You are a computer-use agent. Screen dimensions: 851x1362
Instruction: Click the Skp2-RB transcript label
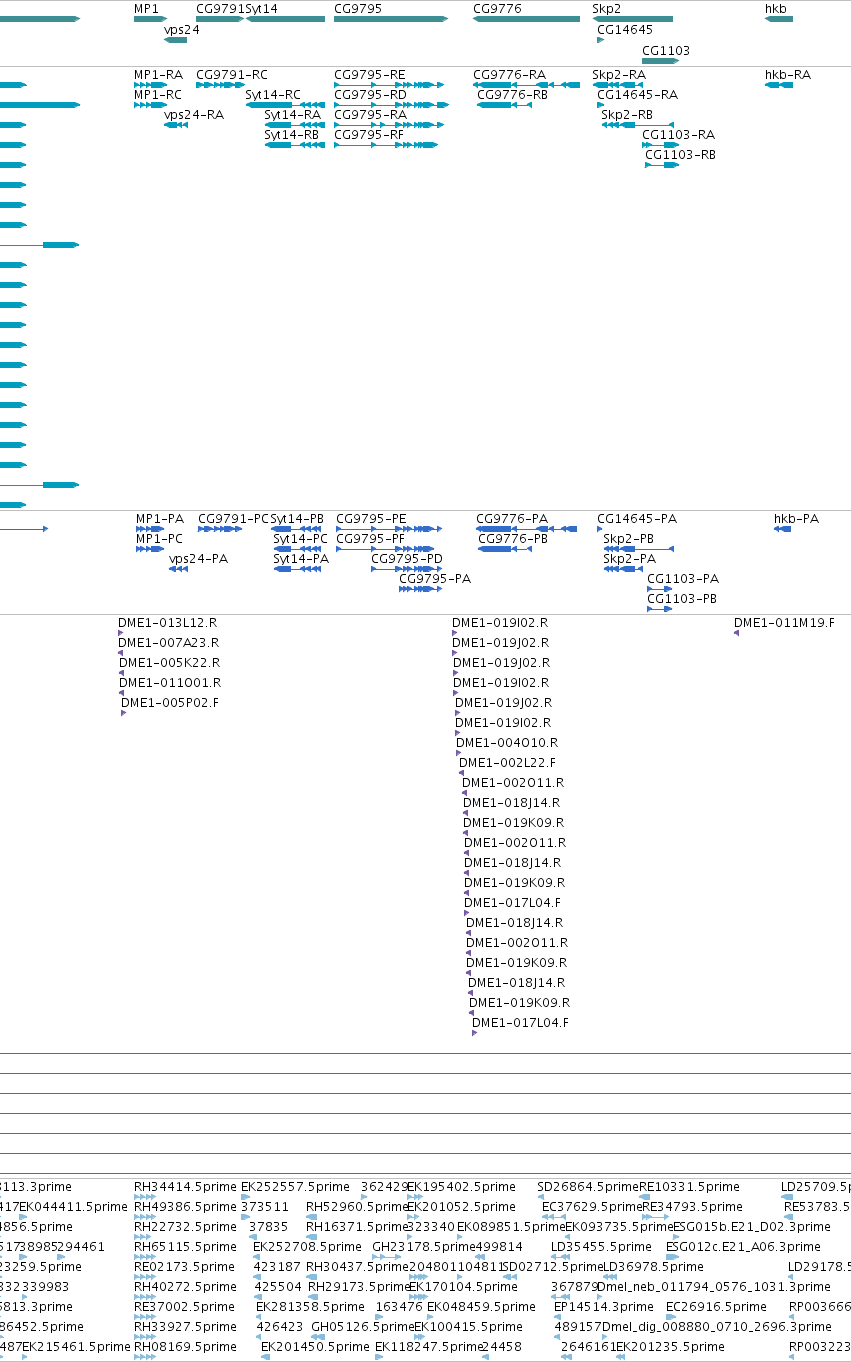point(627,114)
